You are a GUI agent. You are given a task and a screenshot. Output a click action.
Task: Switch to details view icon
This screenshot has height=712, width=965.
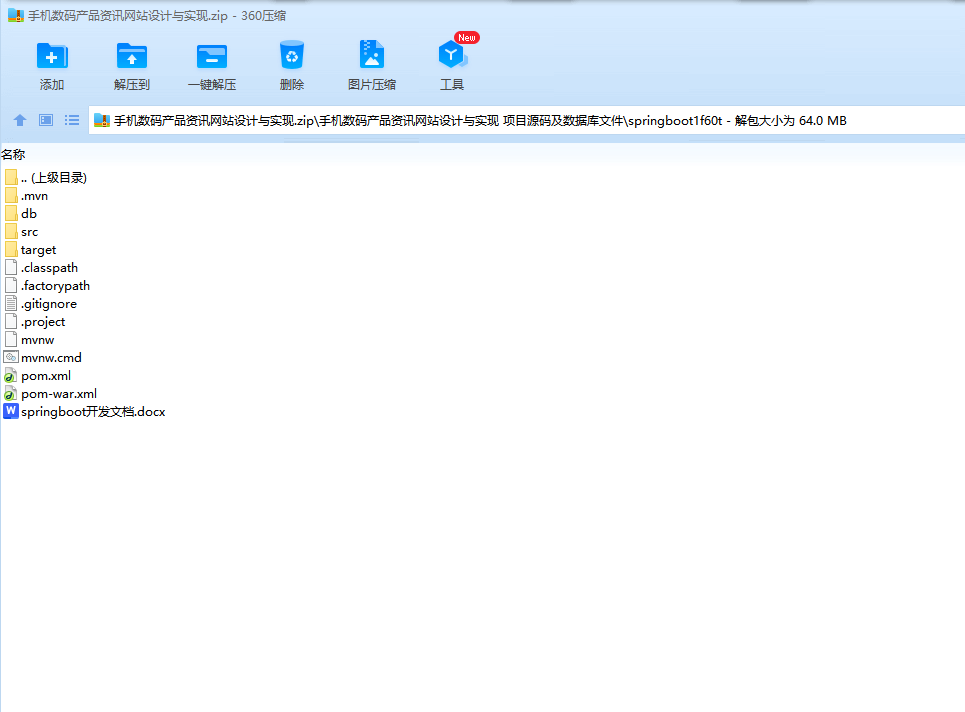46,120
